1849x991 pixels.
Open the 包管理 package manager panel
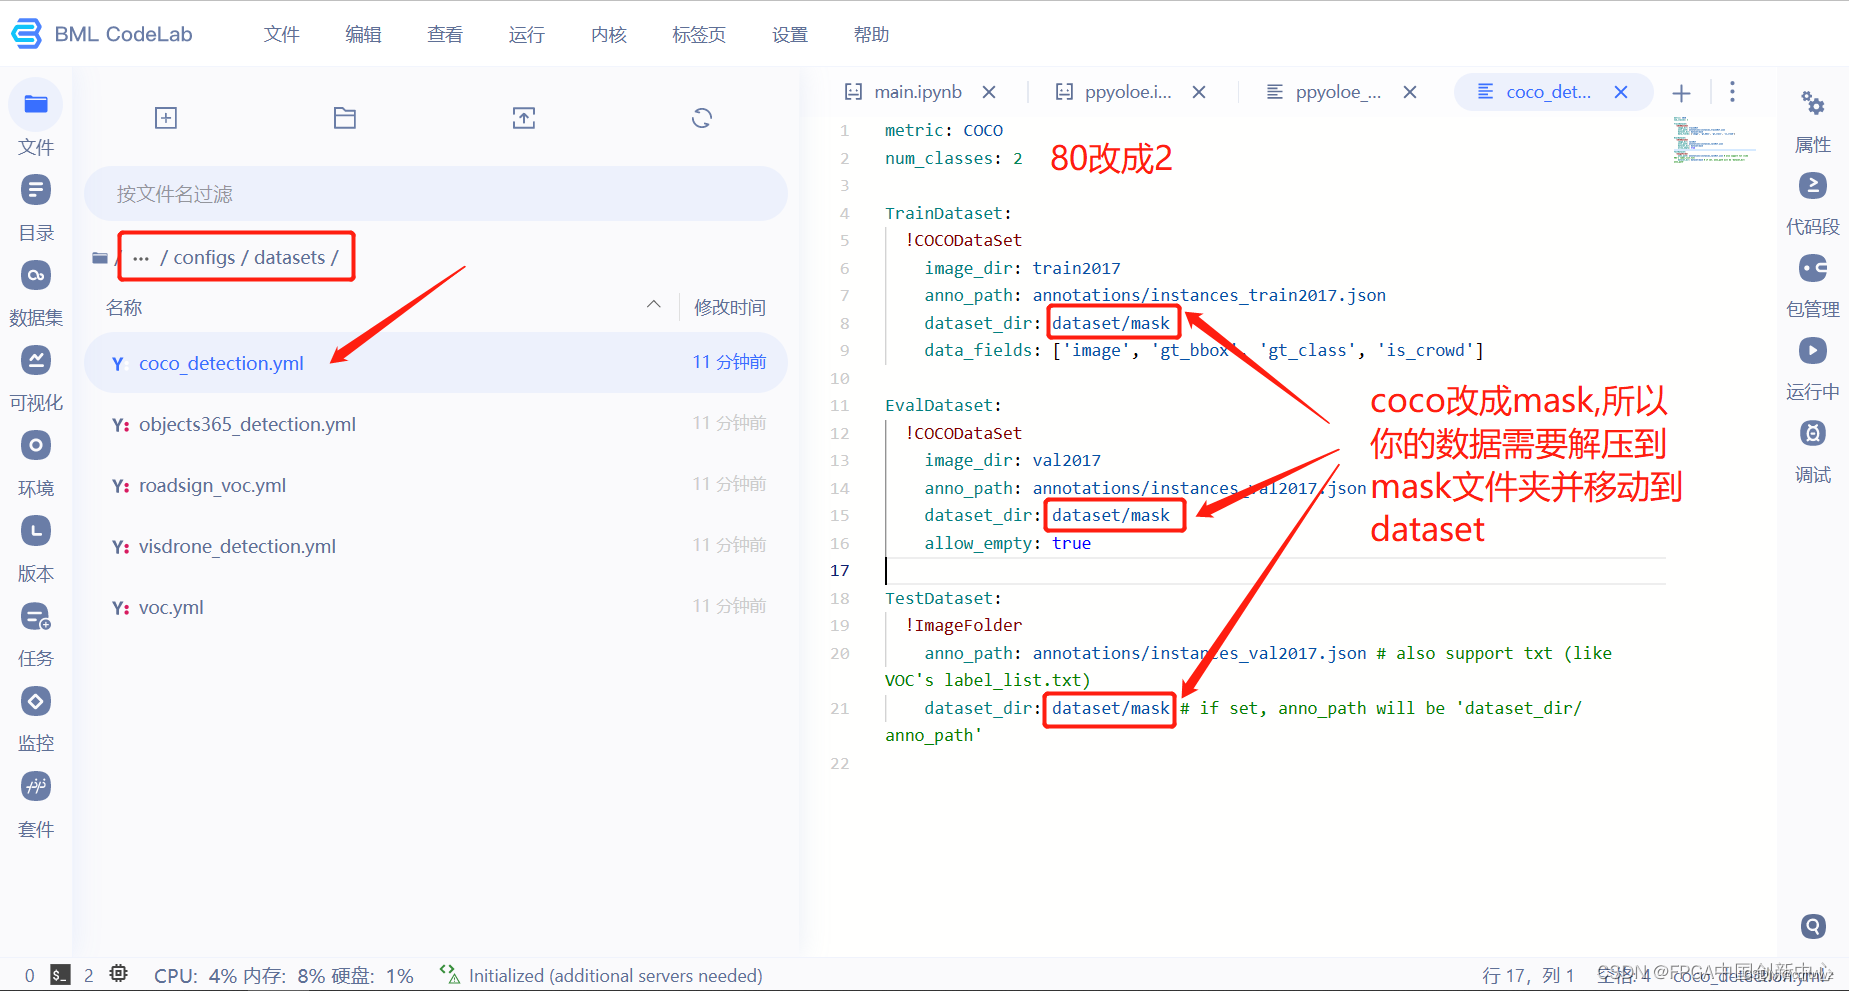pyautogui.click(x=1813, y=285)
